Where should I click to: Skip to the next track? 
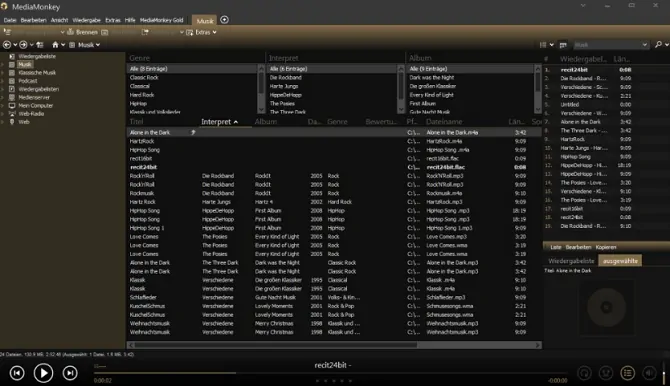coord(70,373)
